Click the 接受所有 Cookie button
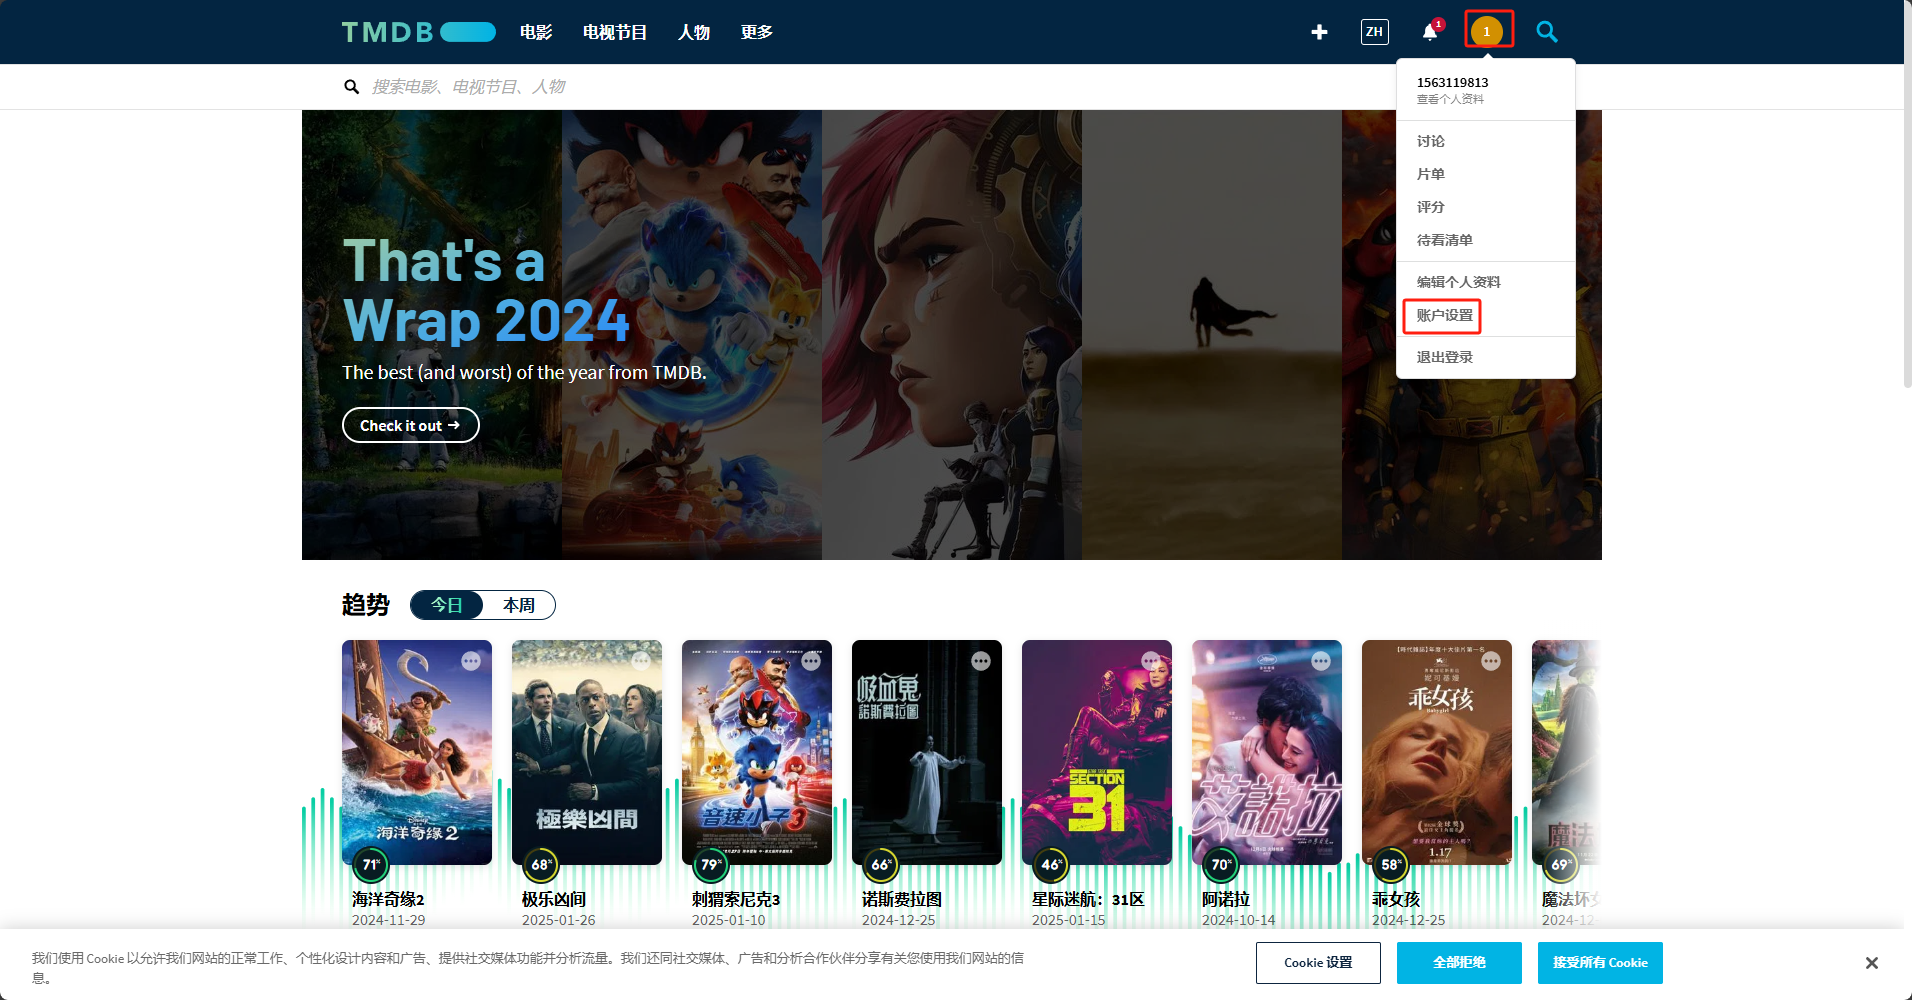The image size is (1912, 1000). (x=1600, y=962)
